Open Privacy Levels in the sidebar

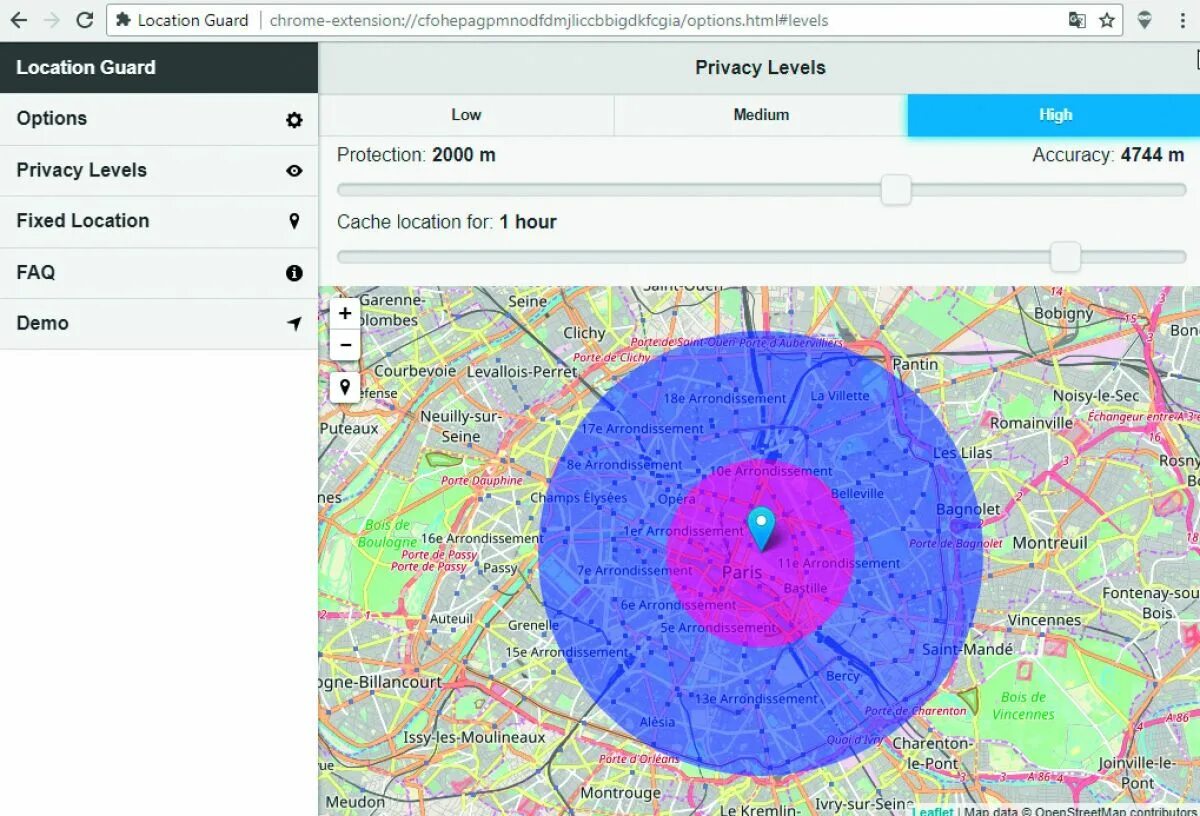(159, 171)
